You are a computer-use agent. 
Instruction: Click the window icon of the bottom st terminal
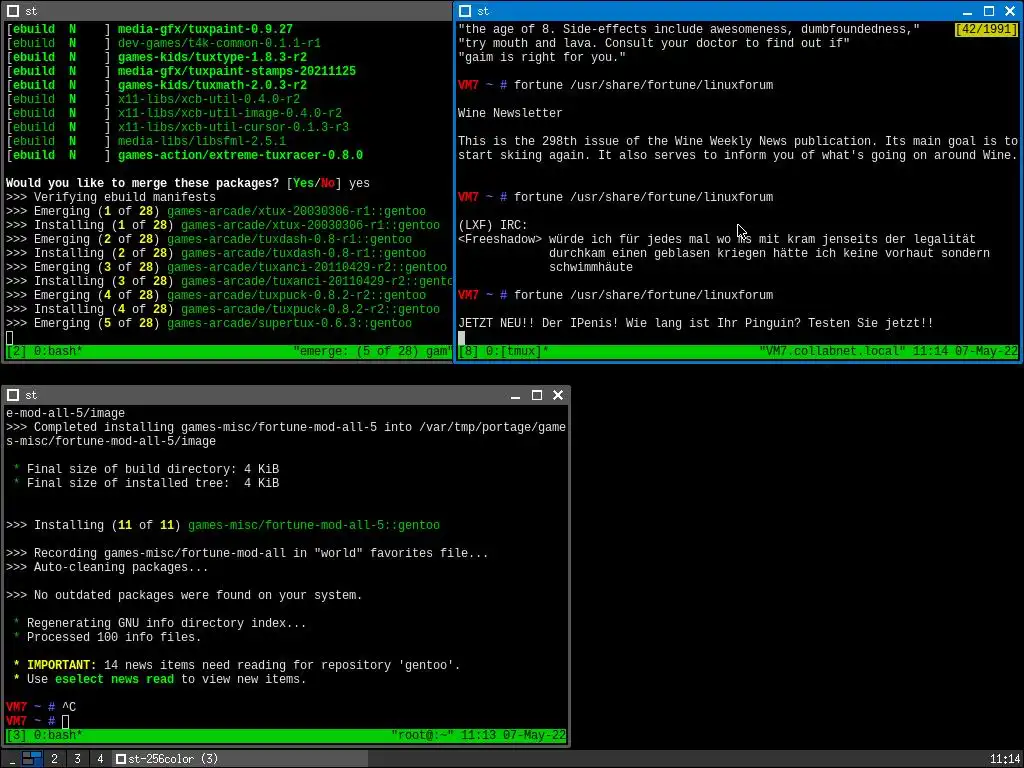pyautogui.click(x=12, y=395)
